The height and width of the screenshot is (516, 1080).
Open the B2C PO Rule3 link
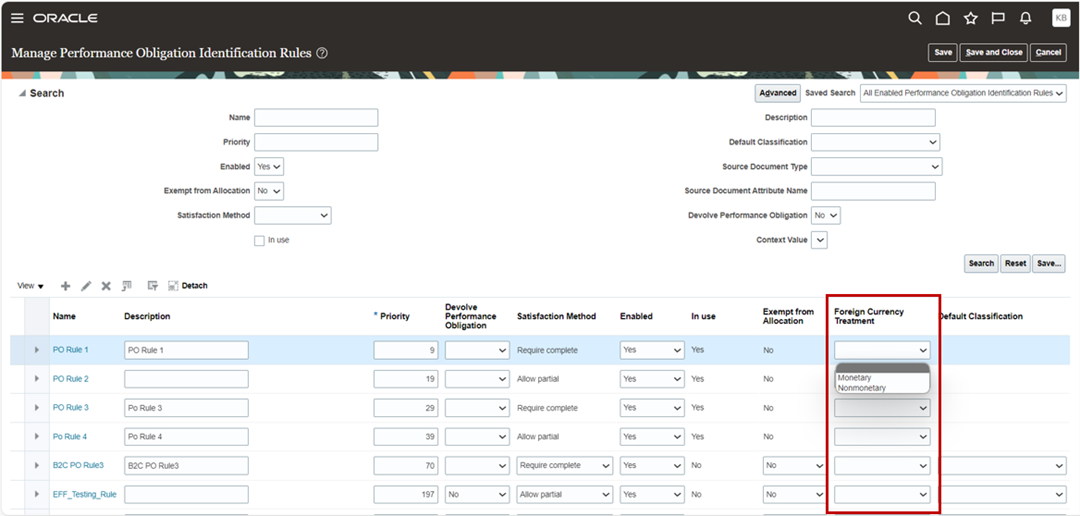point(78,466)
